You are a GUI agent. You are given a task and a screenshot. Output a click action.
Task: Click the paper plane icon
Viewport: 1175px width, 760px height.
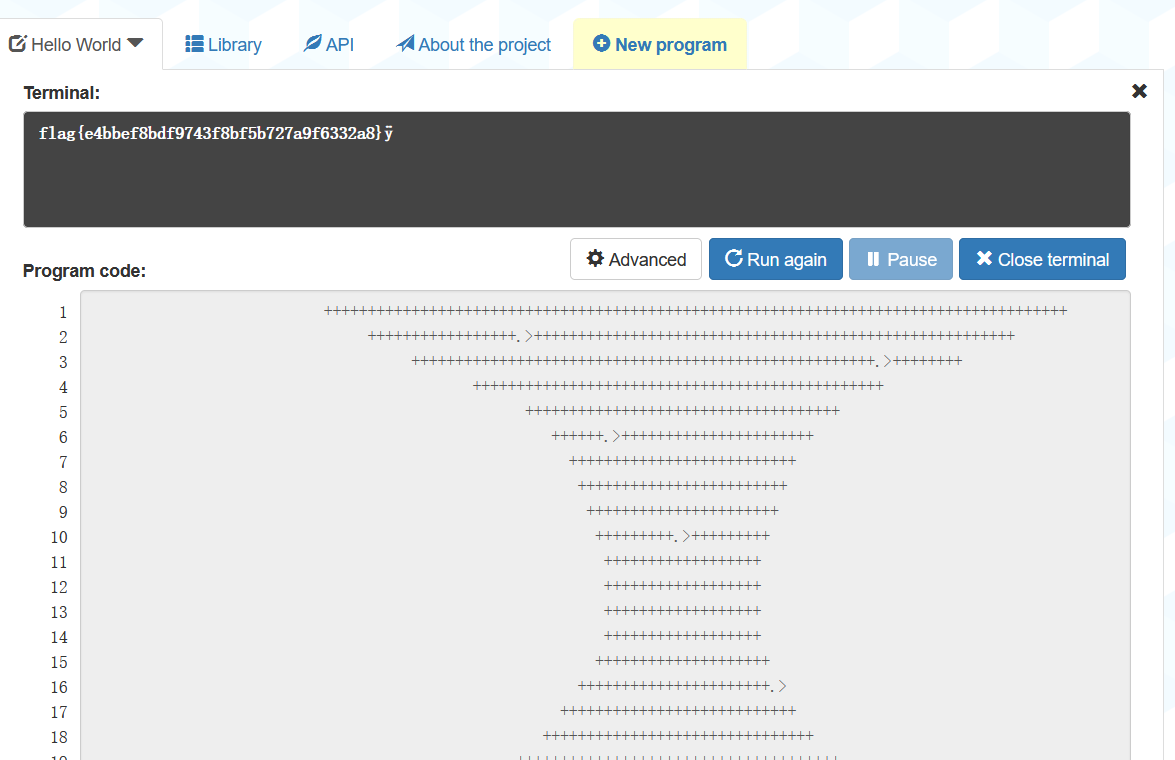coord(405,43)
